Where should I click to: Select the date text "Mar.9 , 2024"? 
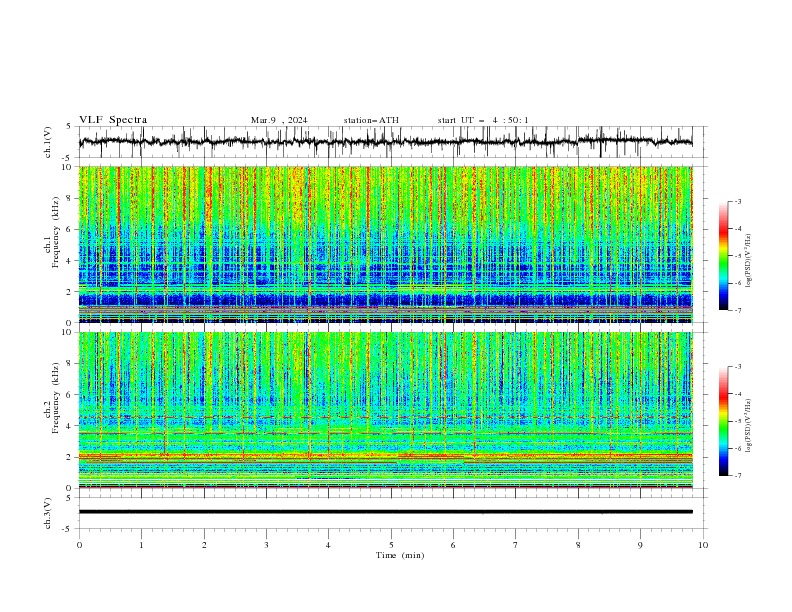[279, 120]
